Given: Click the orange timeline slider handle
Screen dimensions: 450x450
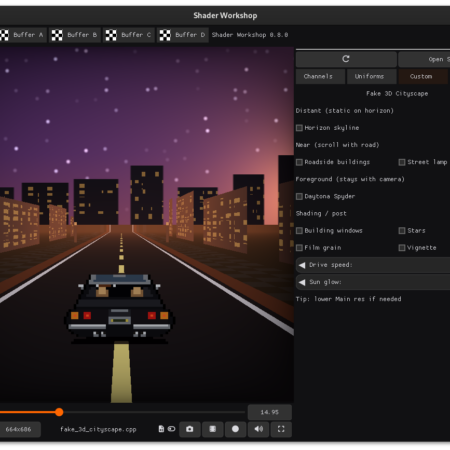Looking at the screenshot, I should click(x=59, y=412).
